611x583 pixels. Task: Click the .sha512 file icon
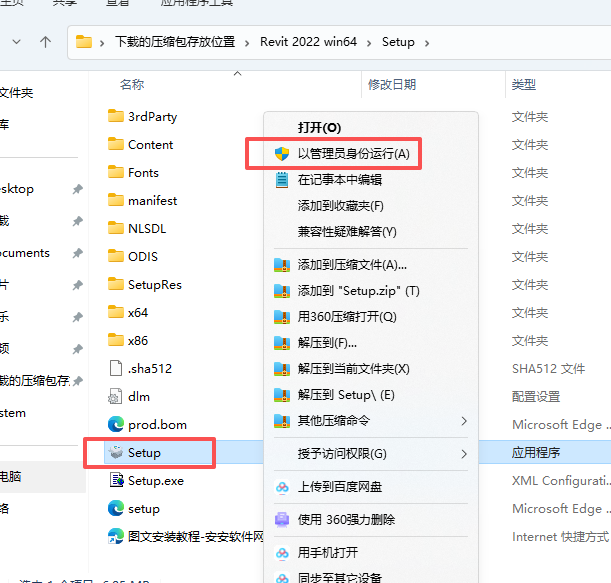116,368
